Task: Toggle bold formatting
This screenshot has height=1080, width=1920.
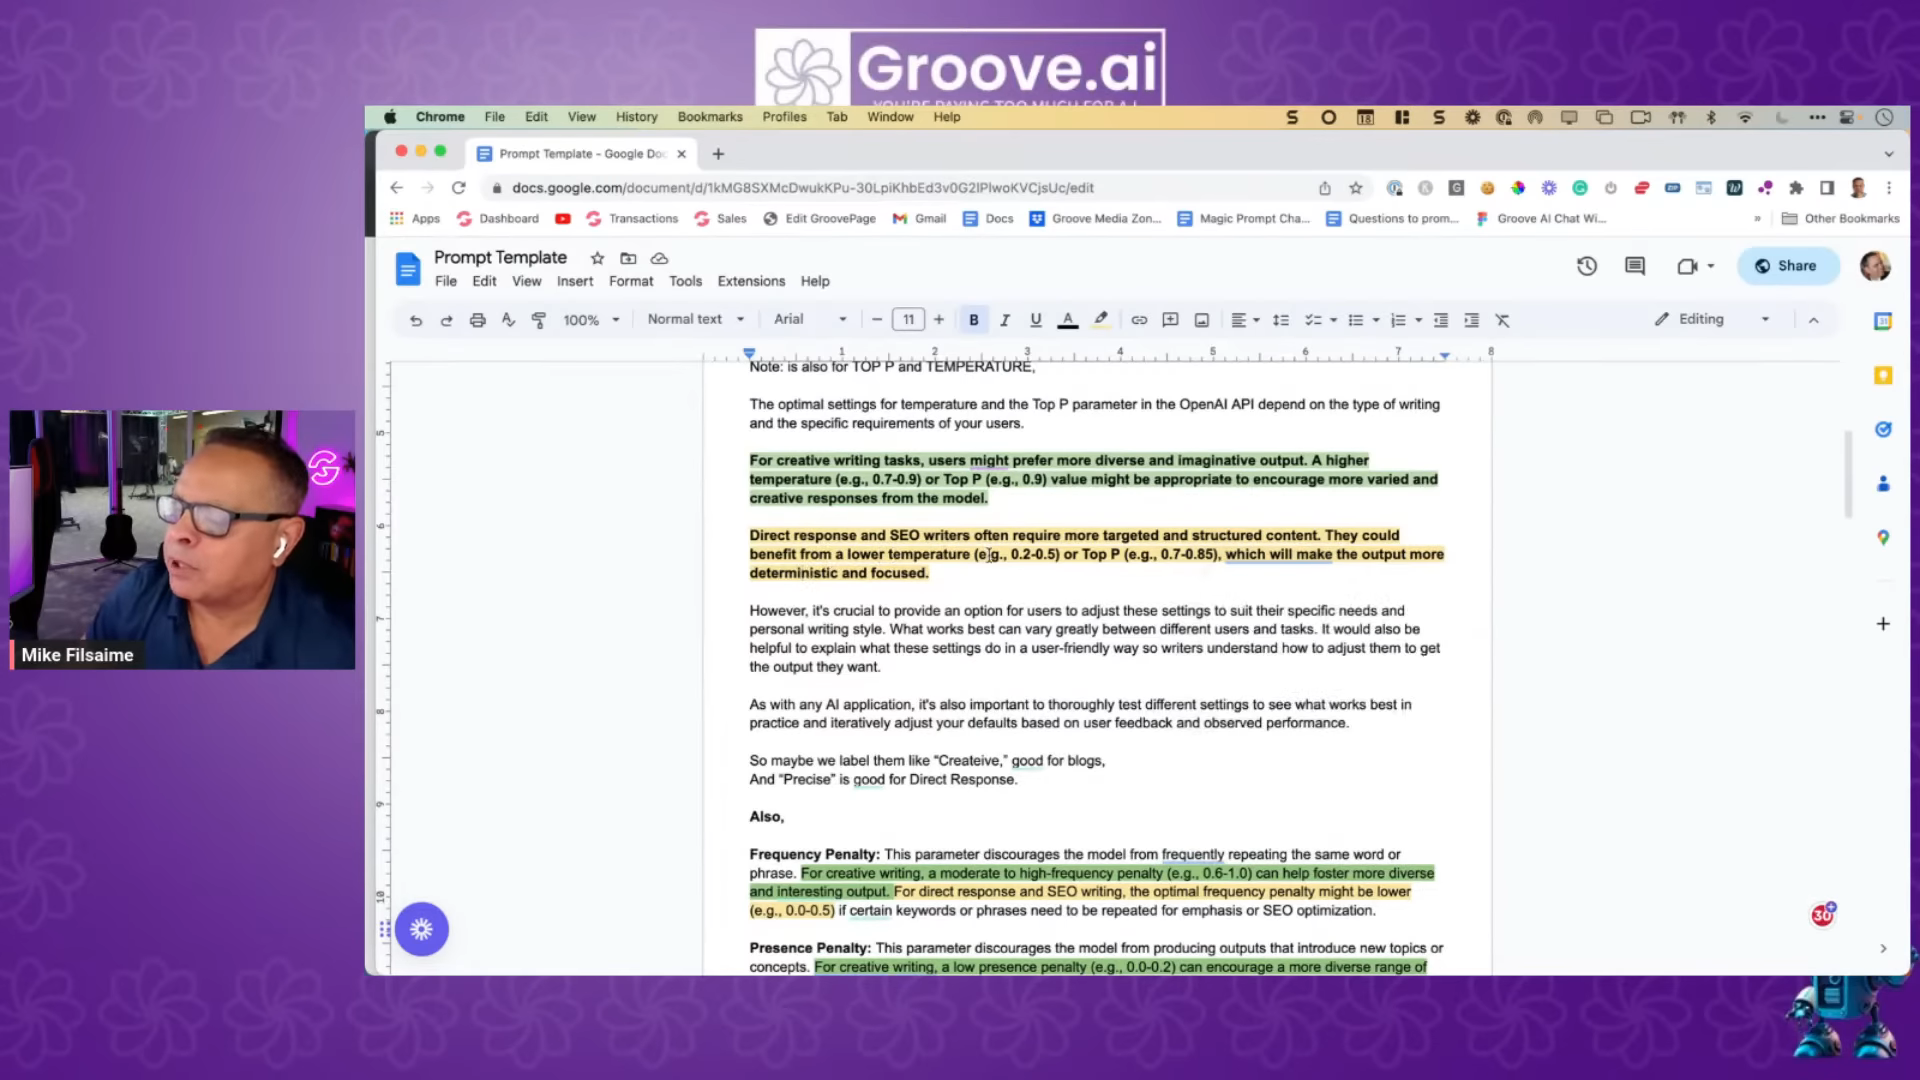Action: click(x=973, y=320)
